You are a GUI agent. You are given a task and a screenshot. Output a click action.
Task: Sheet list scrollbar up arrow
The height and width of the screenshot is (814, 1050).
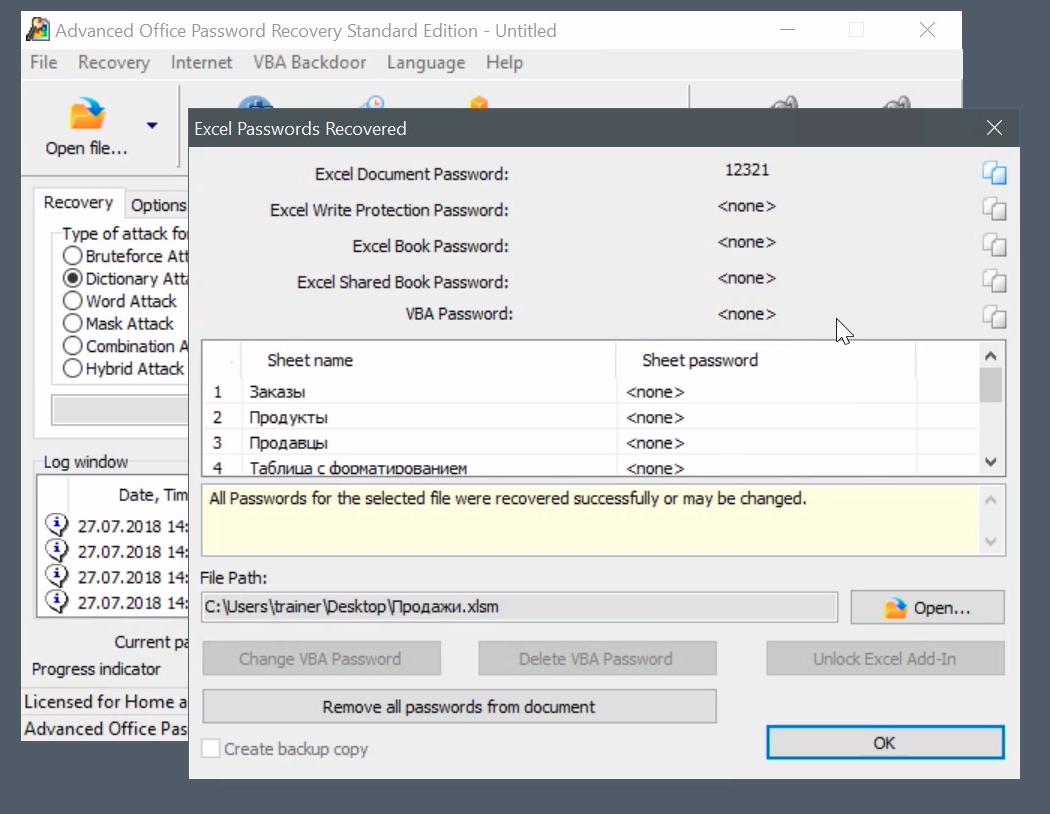coord(991,356)
